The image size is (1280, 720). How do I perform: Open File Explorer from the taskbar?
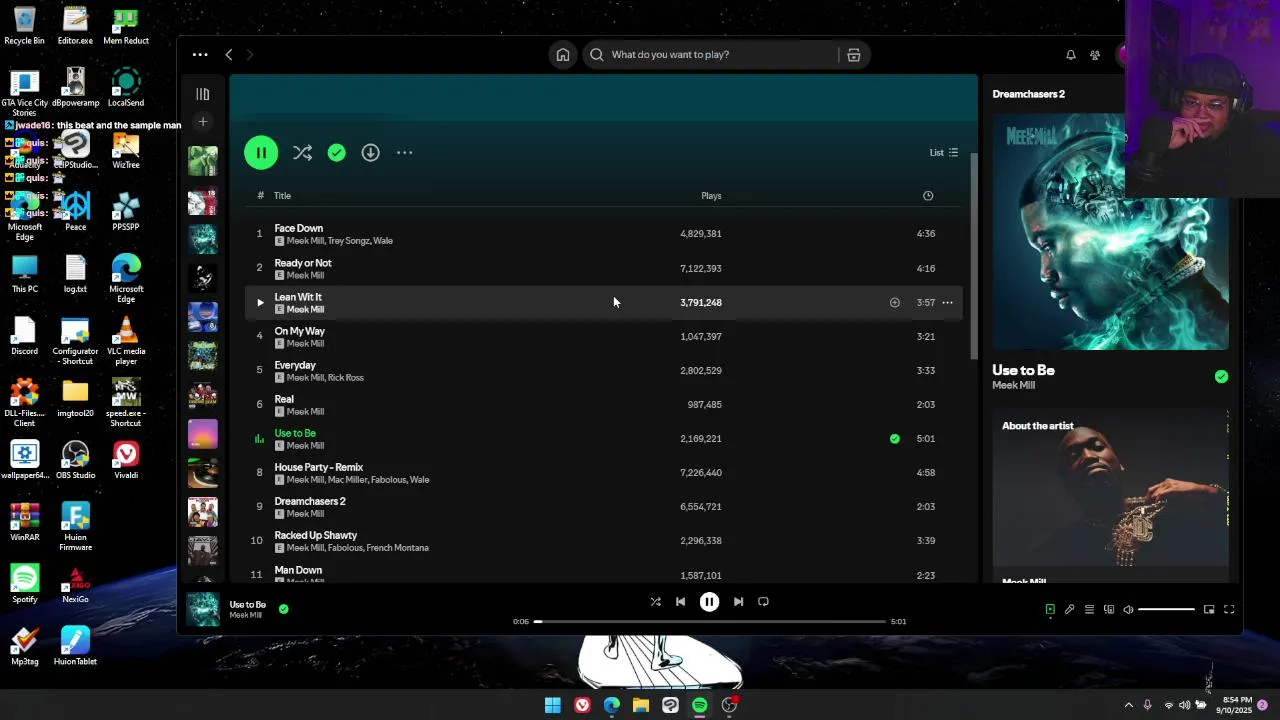[641, 705]
